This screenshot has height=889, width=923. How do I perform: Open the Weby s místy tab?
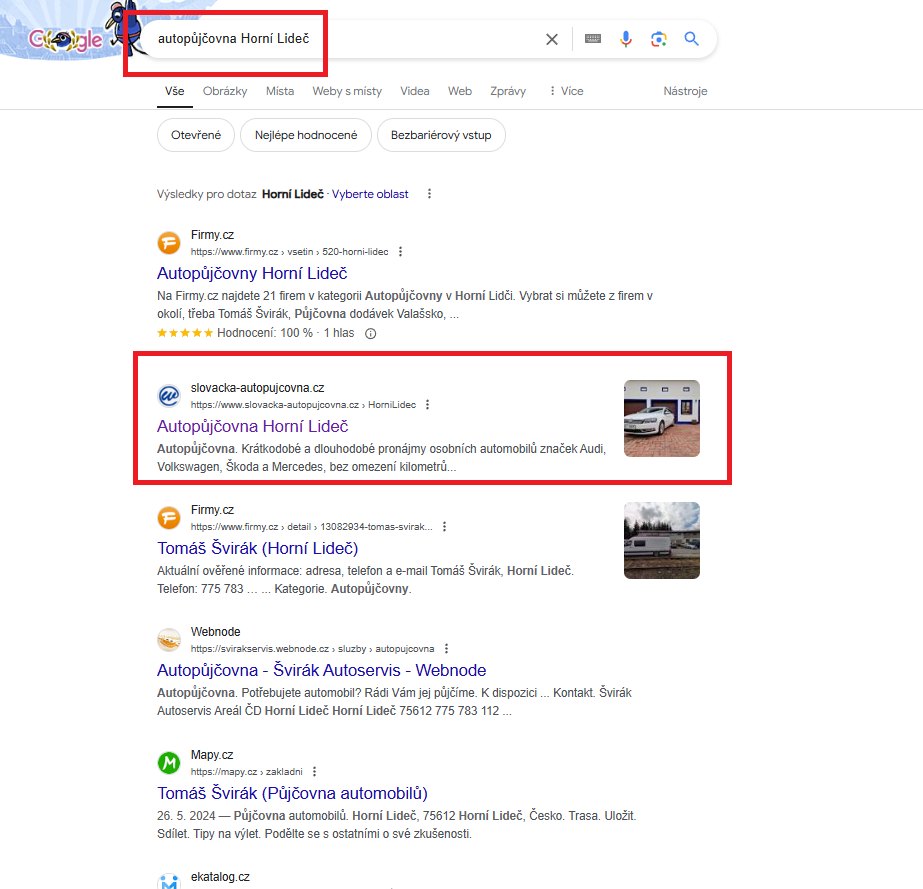pyautogui.click(x=347, y=91)
